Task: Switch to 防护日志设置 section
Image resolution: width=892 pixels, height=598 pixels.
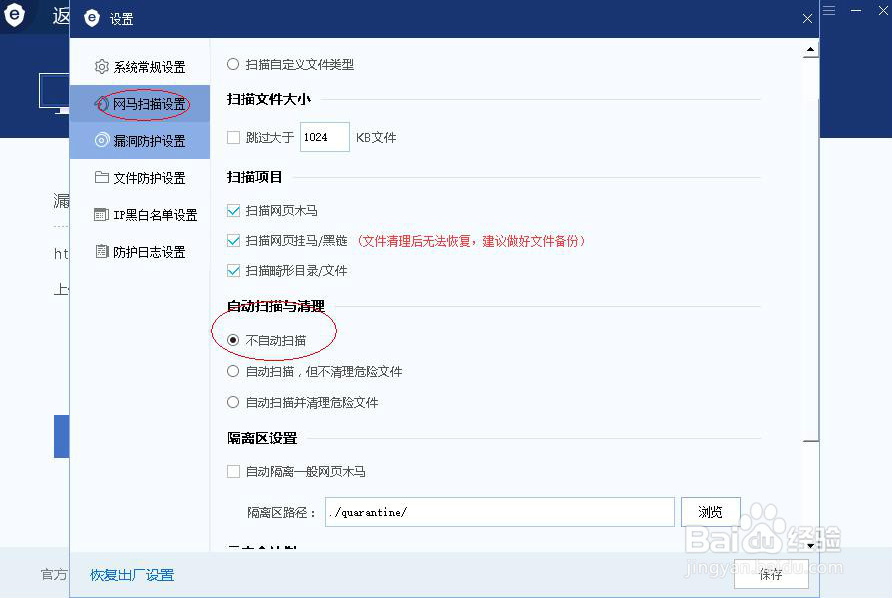Action: (x=140, y=252)
